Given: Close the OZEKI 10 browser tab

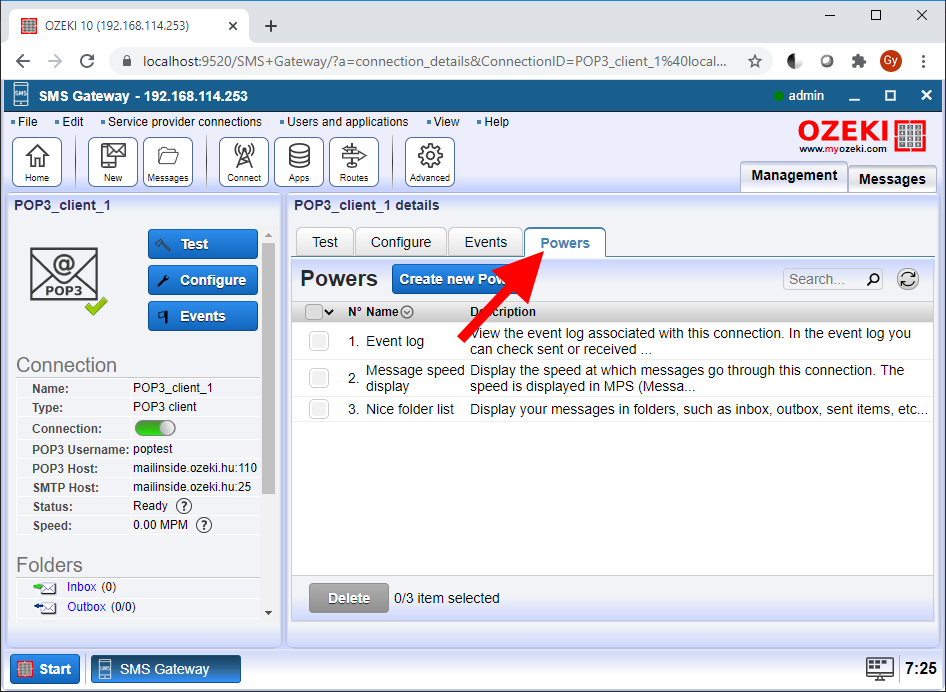Looking at the screenshot, I should pyautogui.click(x=233, y=26).
